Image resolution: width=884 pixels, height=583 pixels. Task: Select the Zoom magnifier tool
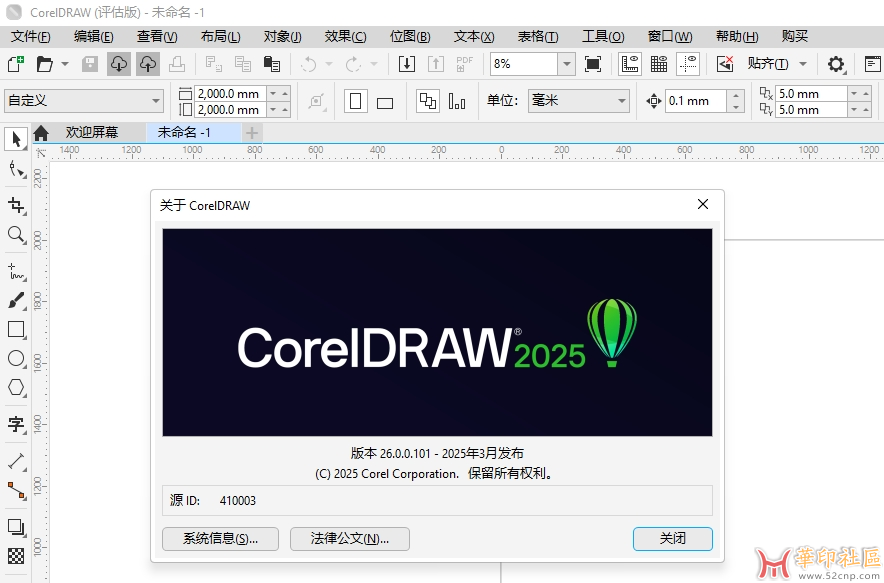pos(16,234)
